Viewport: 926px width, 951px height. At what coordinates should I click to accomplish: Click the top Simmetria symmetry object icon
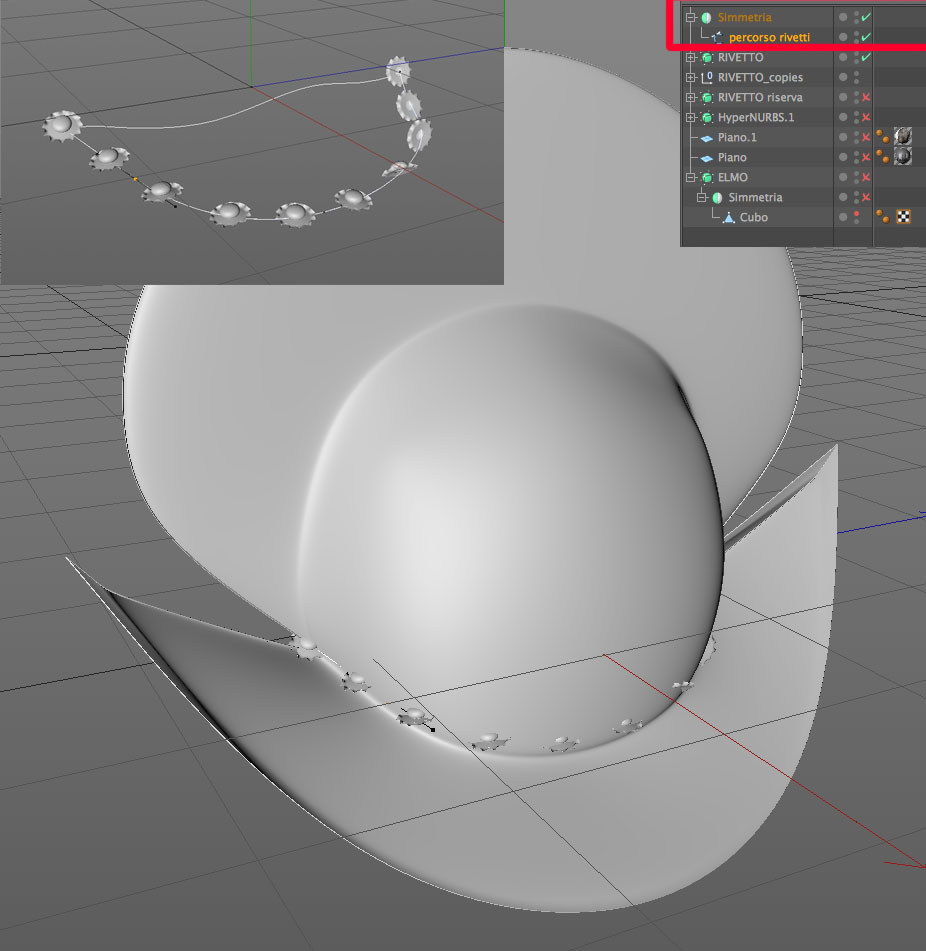tap(706, 18)
